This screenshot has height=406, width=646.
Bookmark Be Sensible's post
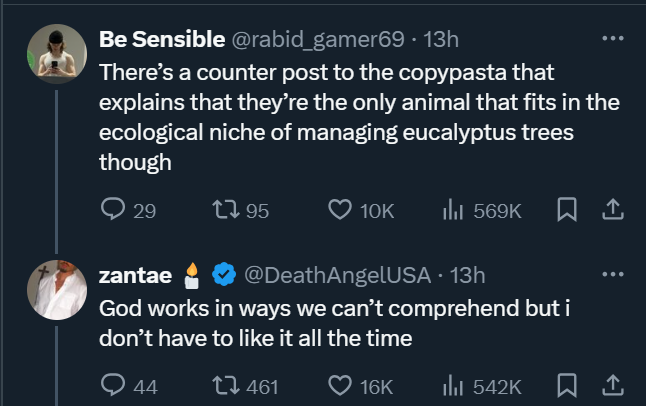565,210
